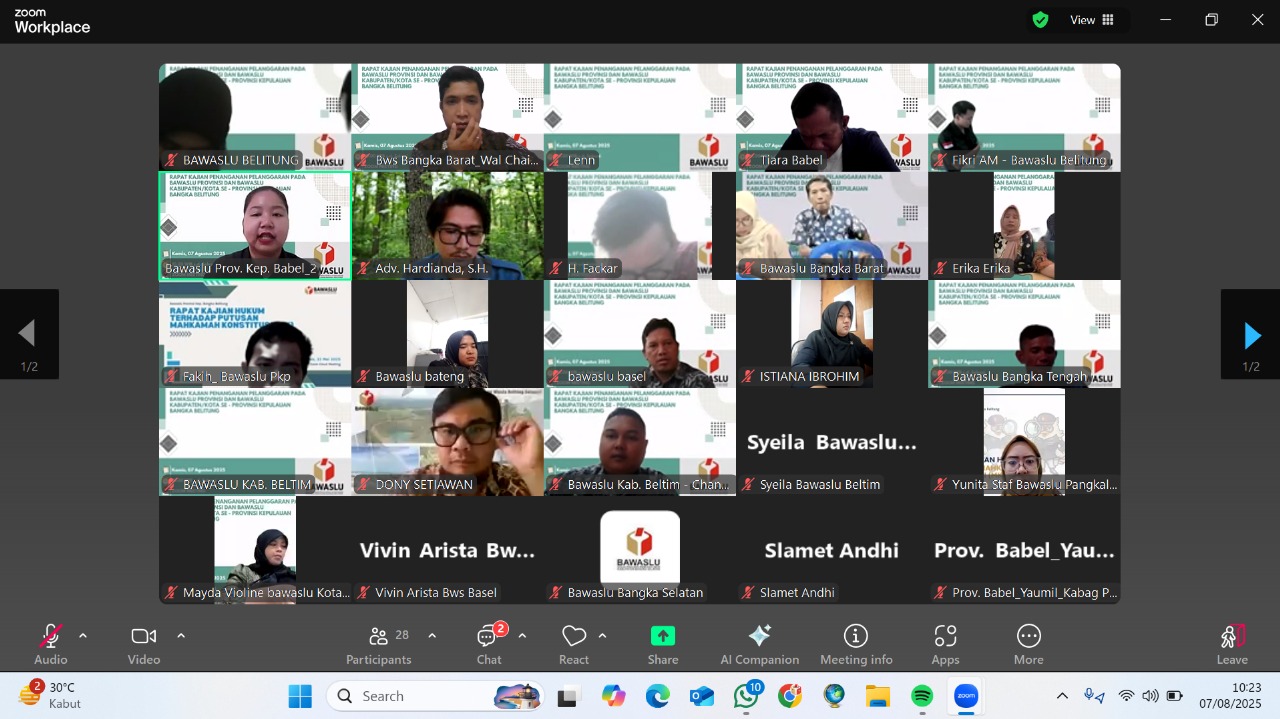This screenshot has height=719, width=1280.
Task: Open Meeting info
Action: point(855,644)
